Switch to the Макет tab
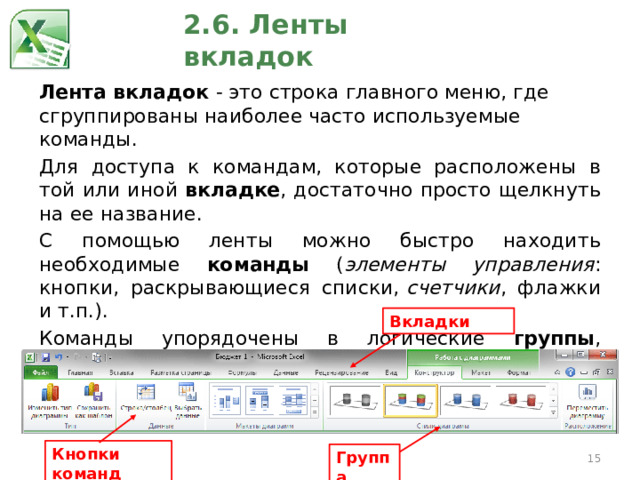This screenshot has height=480, width=640. (x=480, y=372)
